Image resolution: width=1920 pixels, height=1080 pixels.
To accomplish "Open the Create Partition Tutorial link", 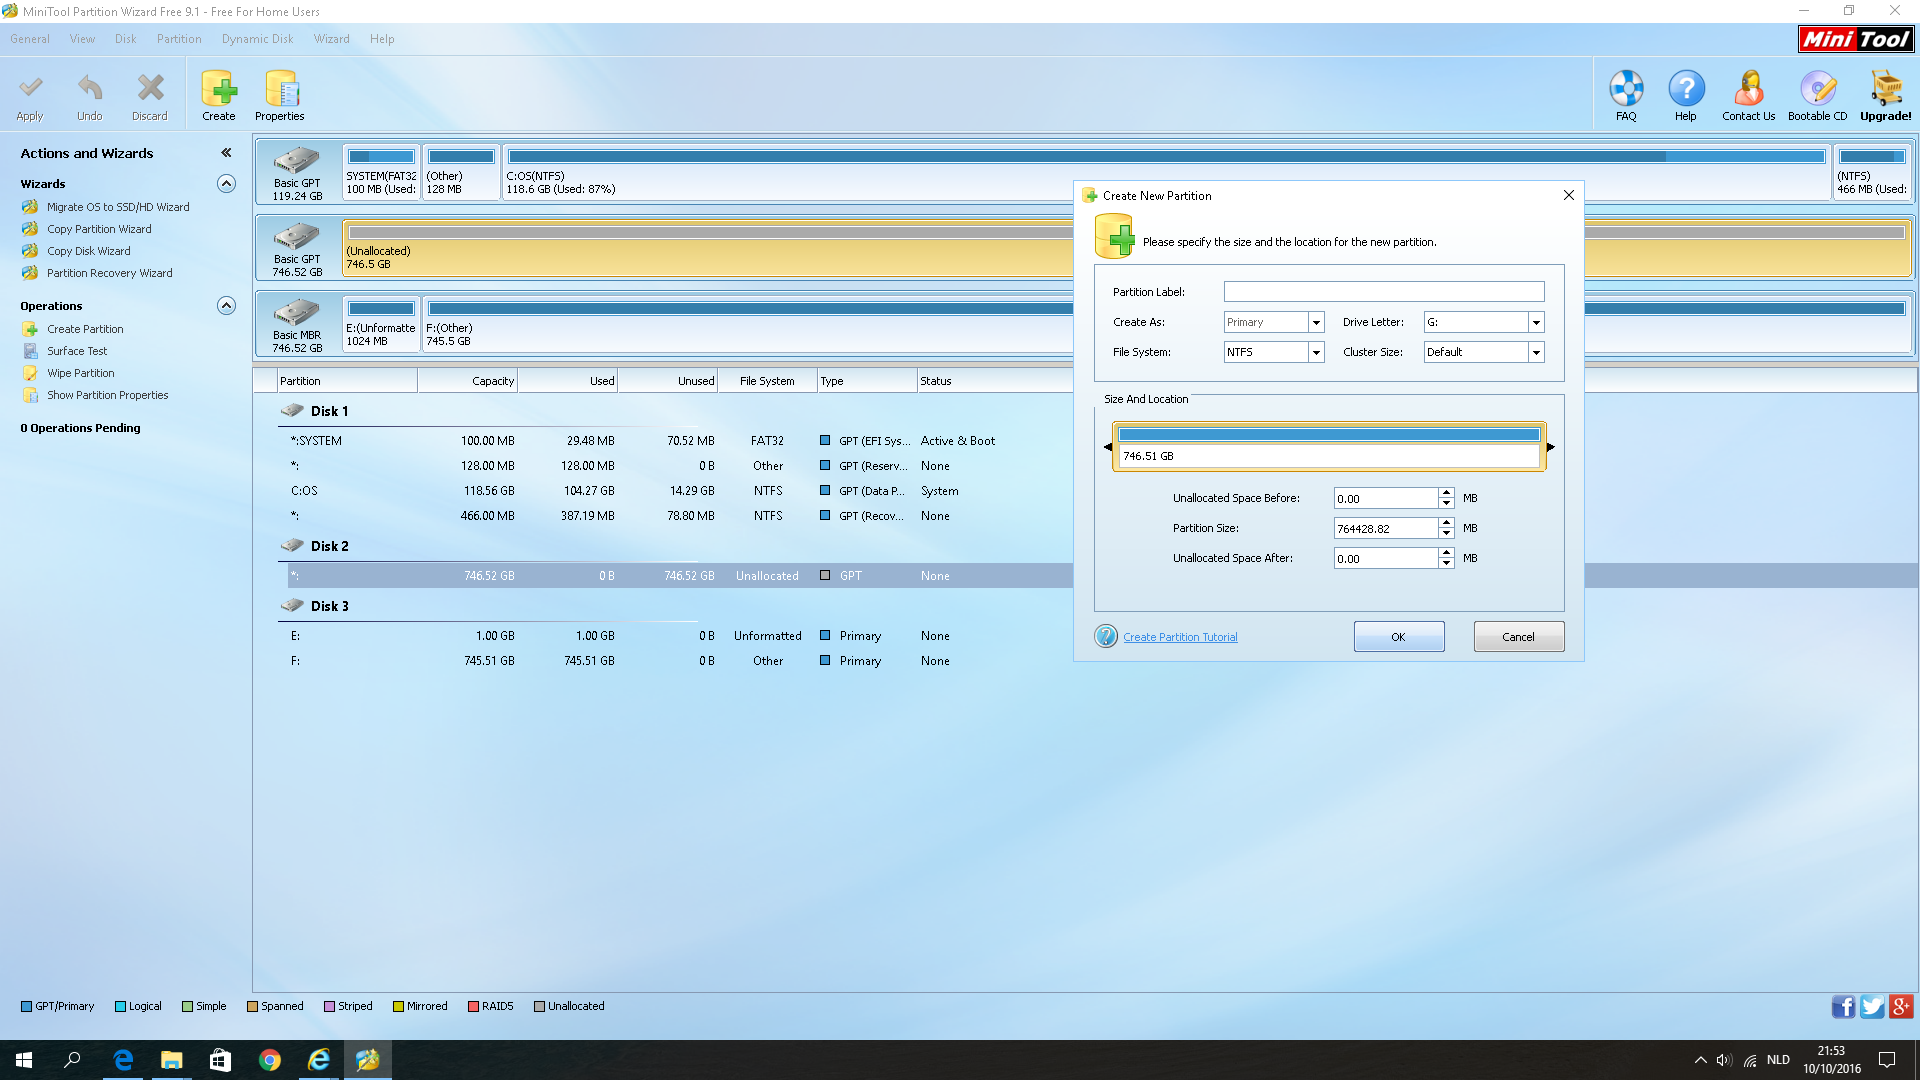I will point(1180,637).
